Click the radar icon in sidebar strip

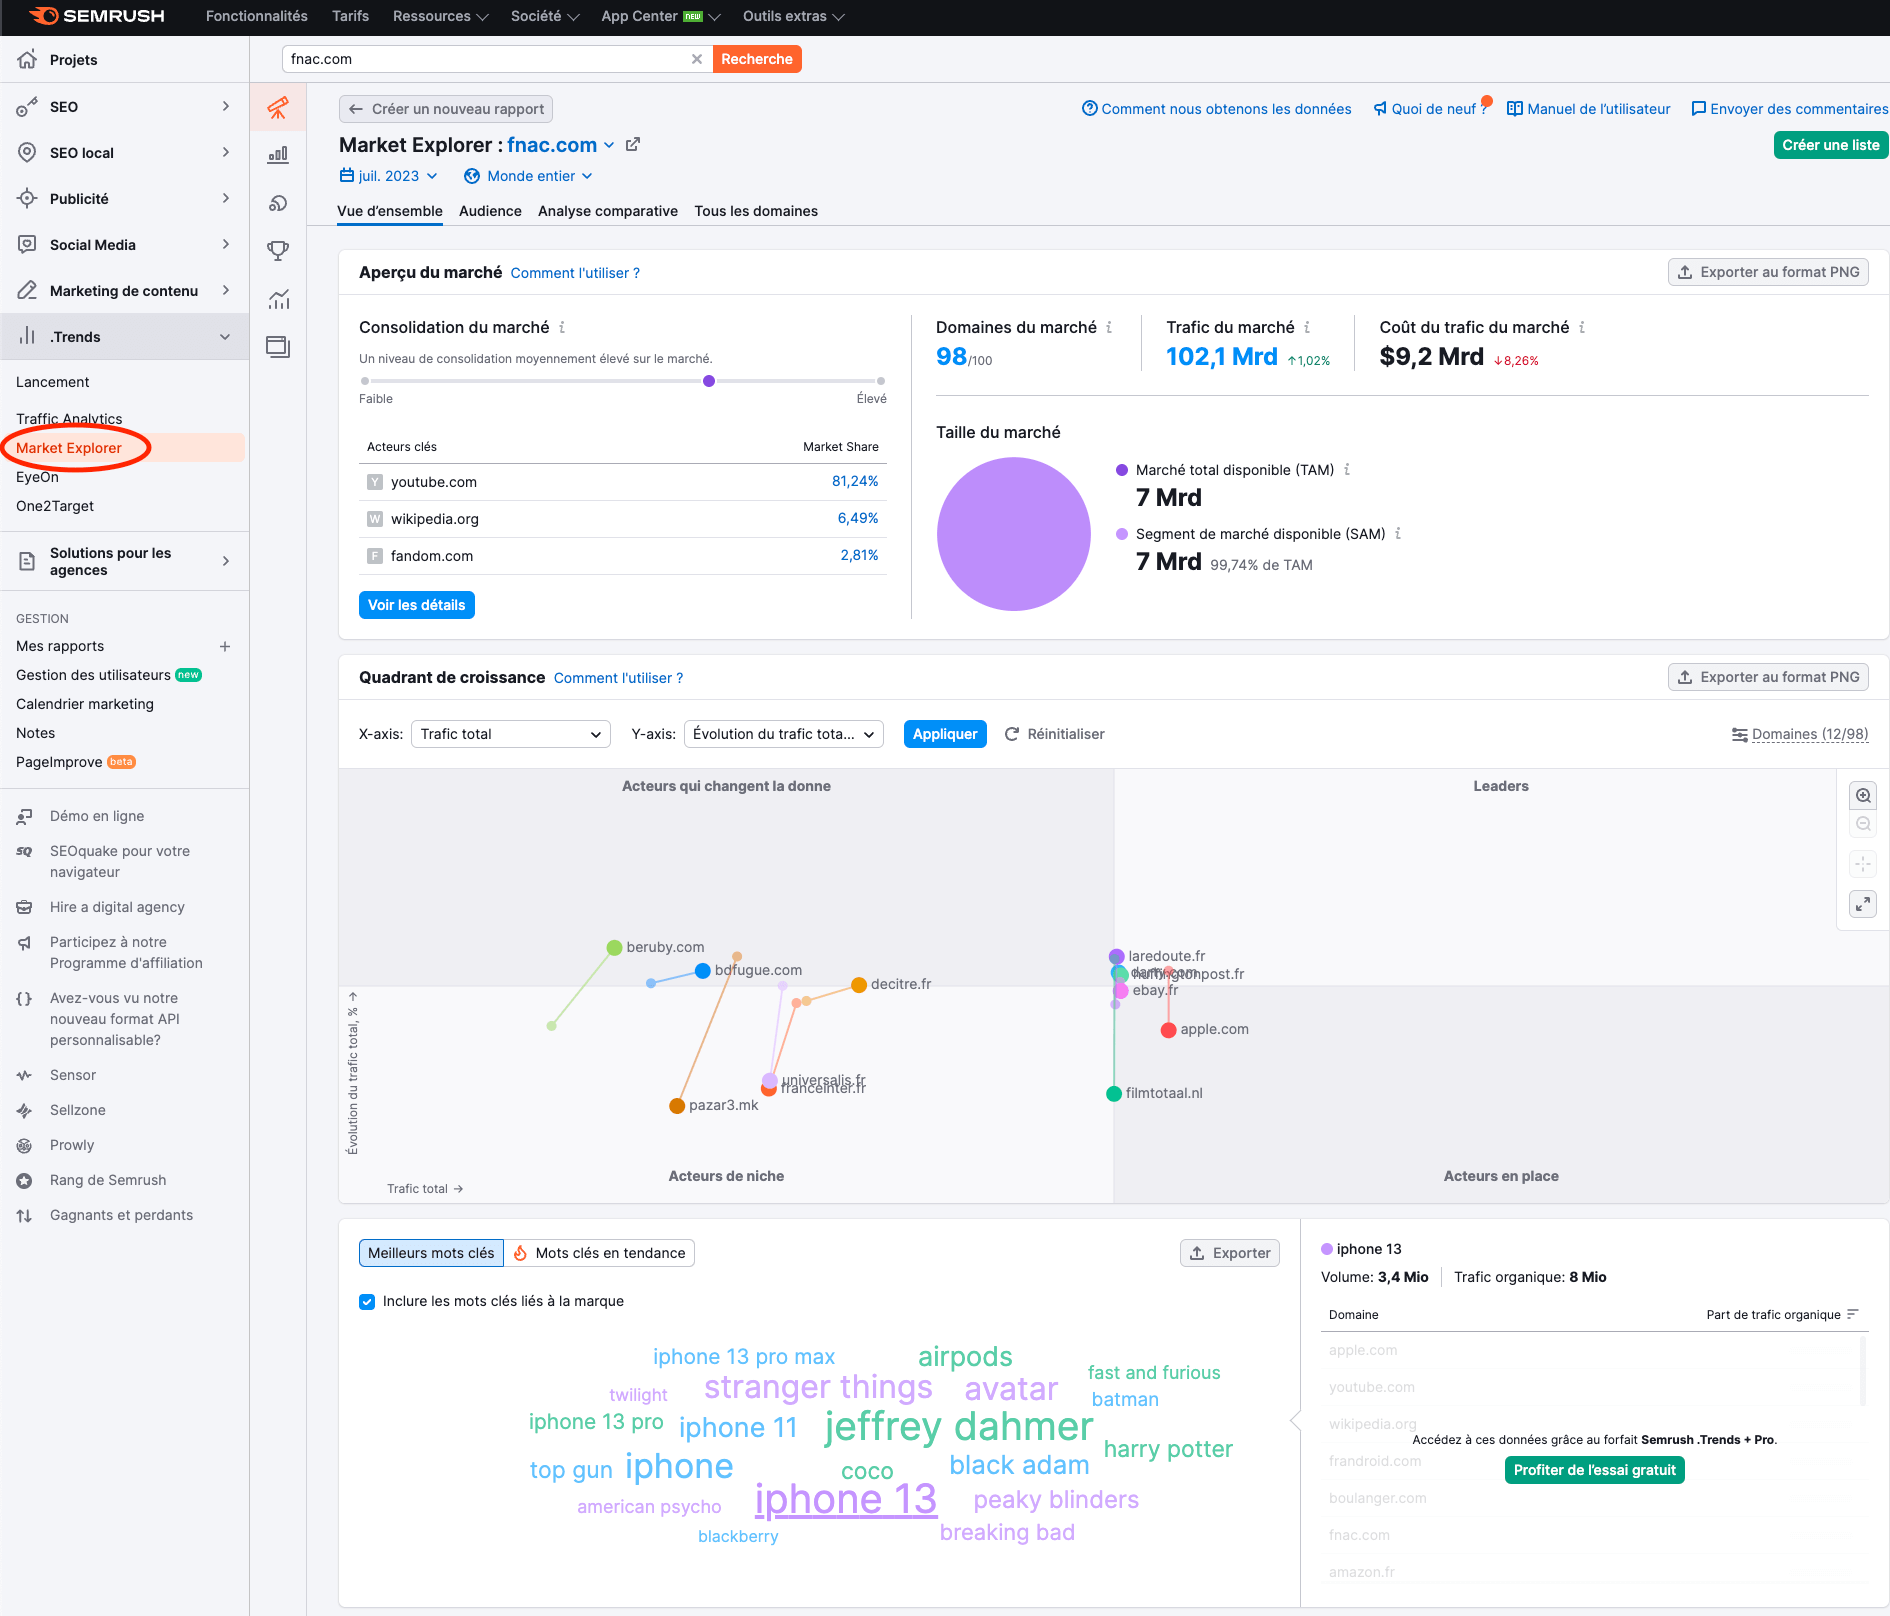pos(278,203)
